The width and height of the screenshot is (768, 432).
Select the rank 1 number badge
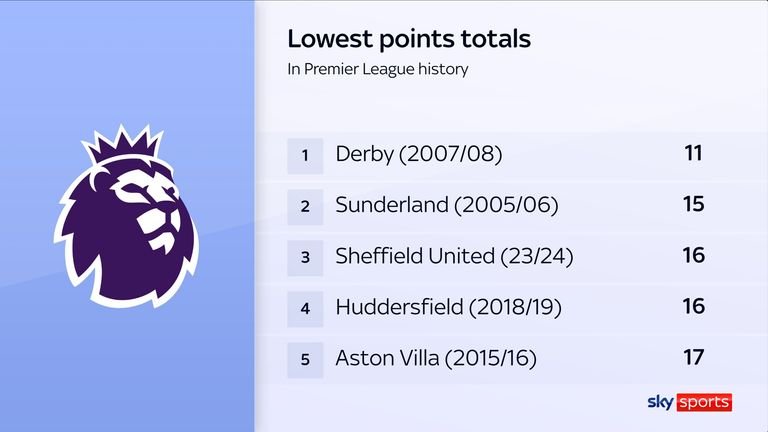tap(305, 155)
